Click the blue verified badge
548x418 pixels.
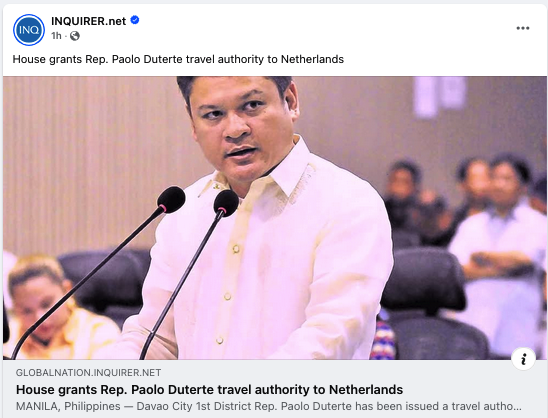tap(135, 20)
